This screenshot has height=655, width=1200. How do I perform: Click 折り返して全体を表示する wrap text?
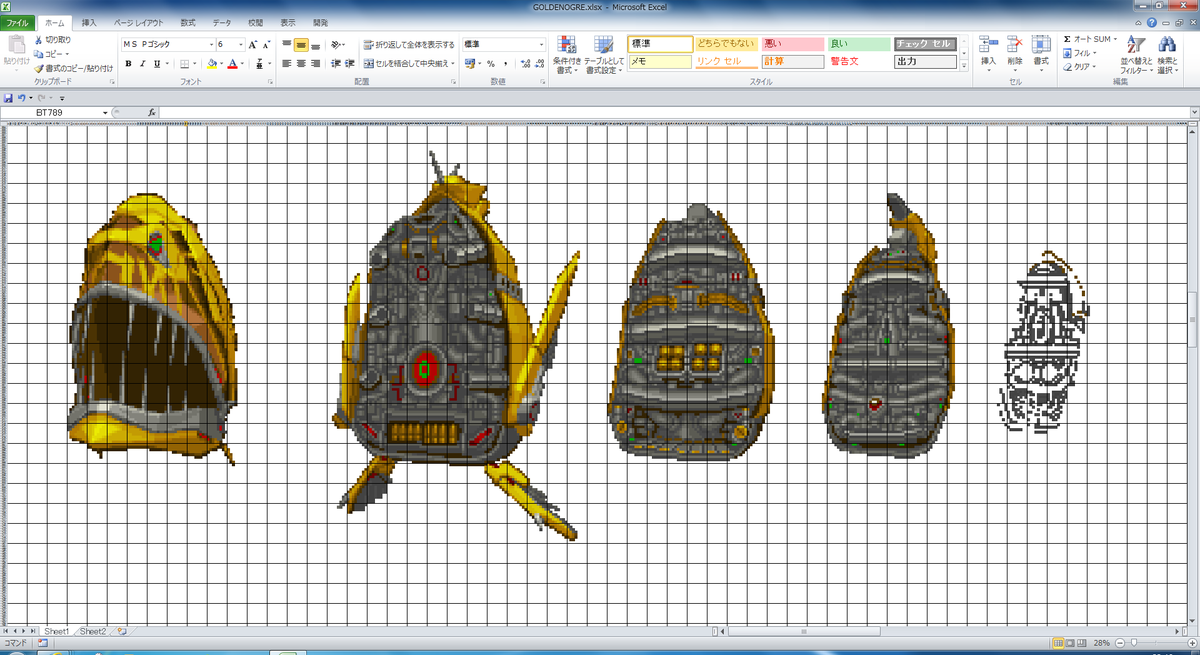[408, 45]
